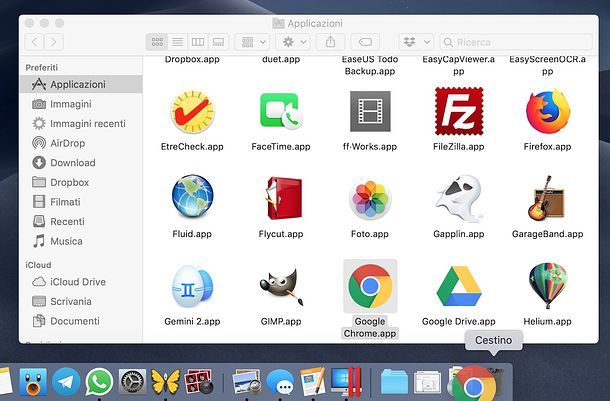This screenshot has height=401, width=610.
Task: Open the item grouping dropdown
Action: (253, 42)
